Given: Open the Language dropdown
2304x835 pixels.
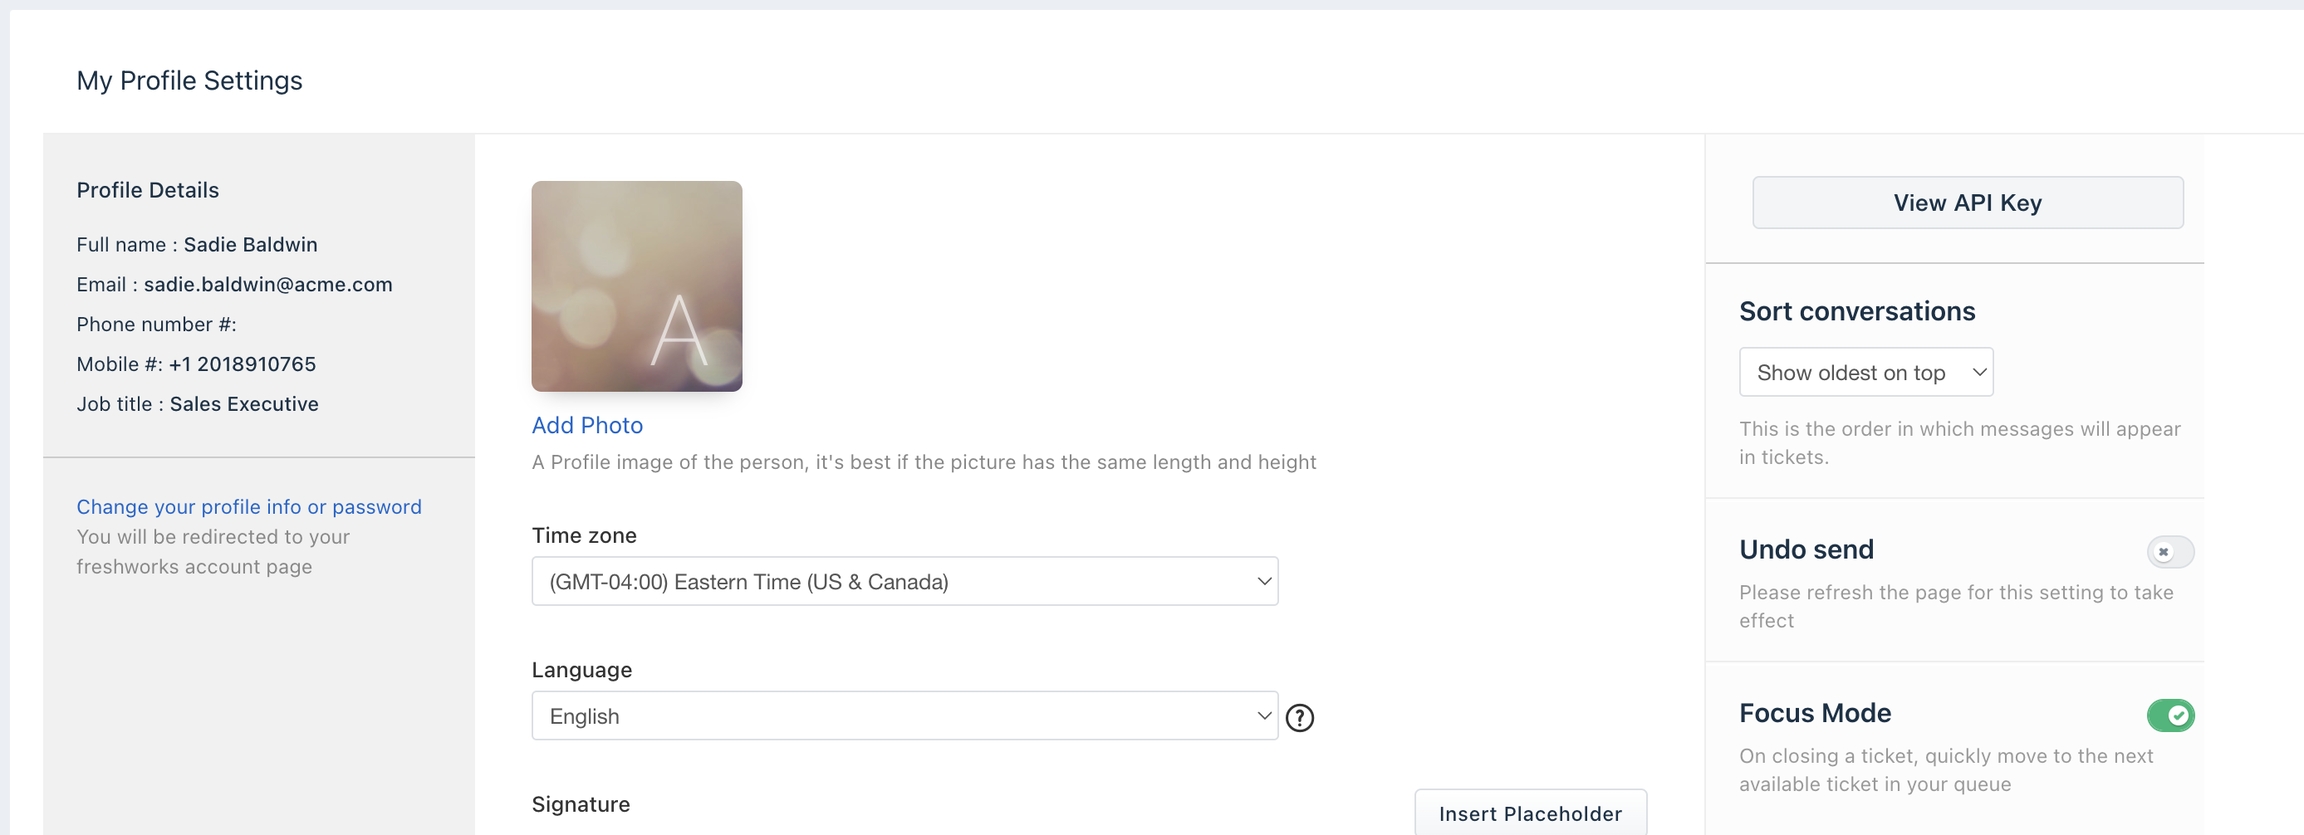Looking at the screenshot, I should click(904, 716).
